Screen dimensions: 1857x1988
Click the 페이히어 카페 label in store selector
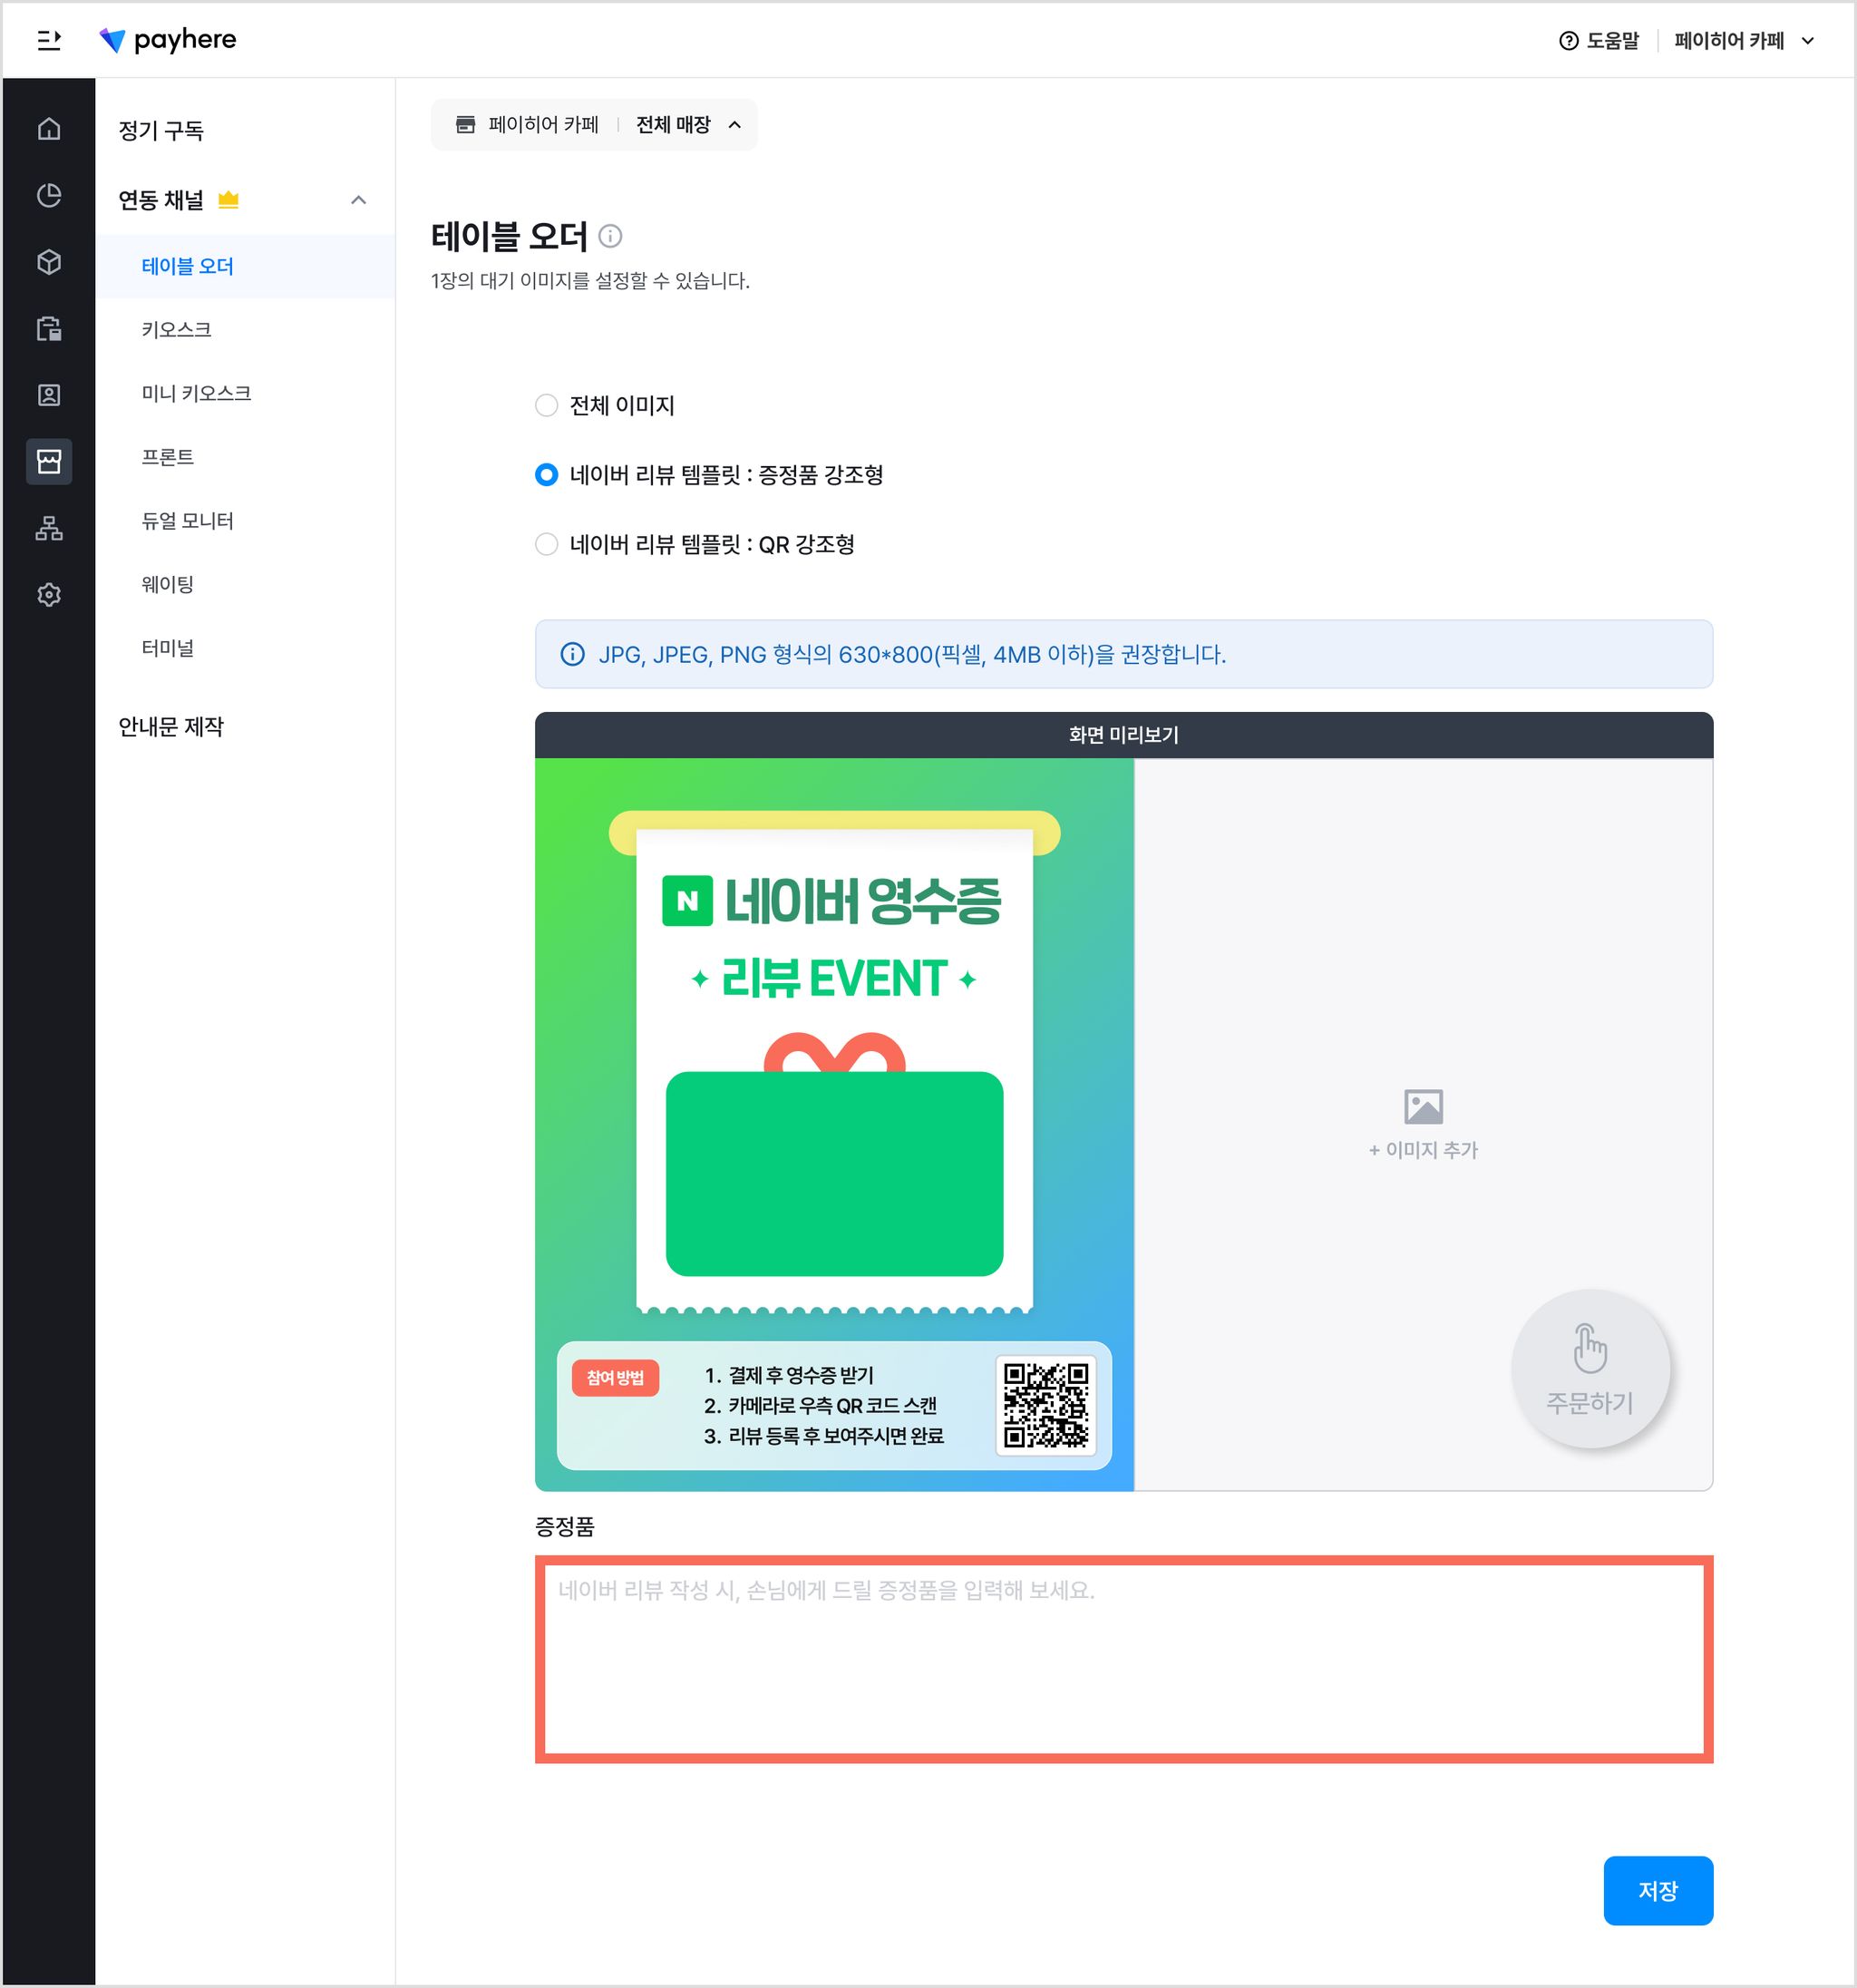coord(543,125)
